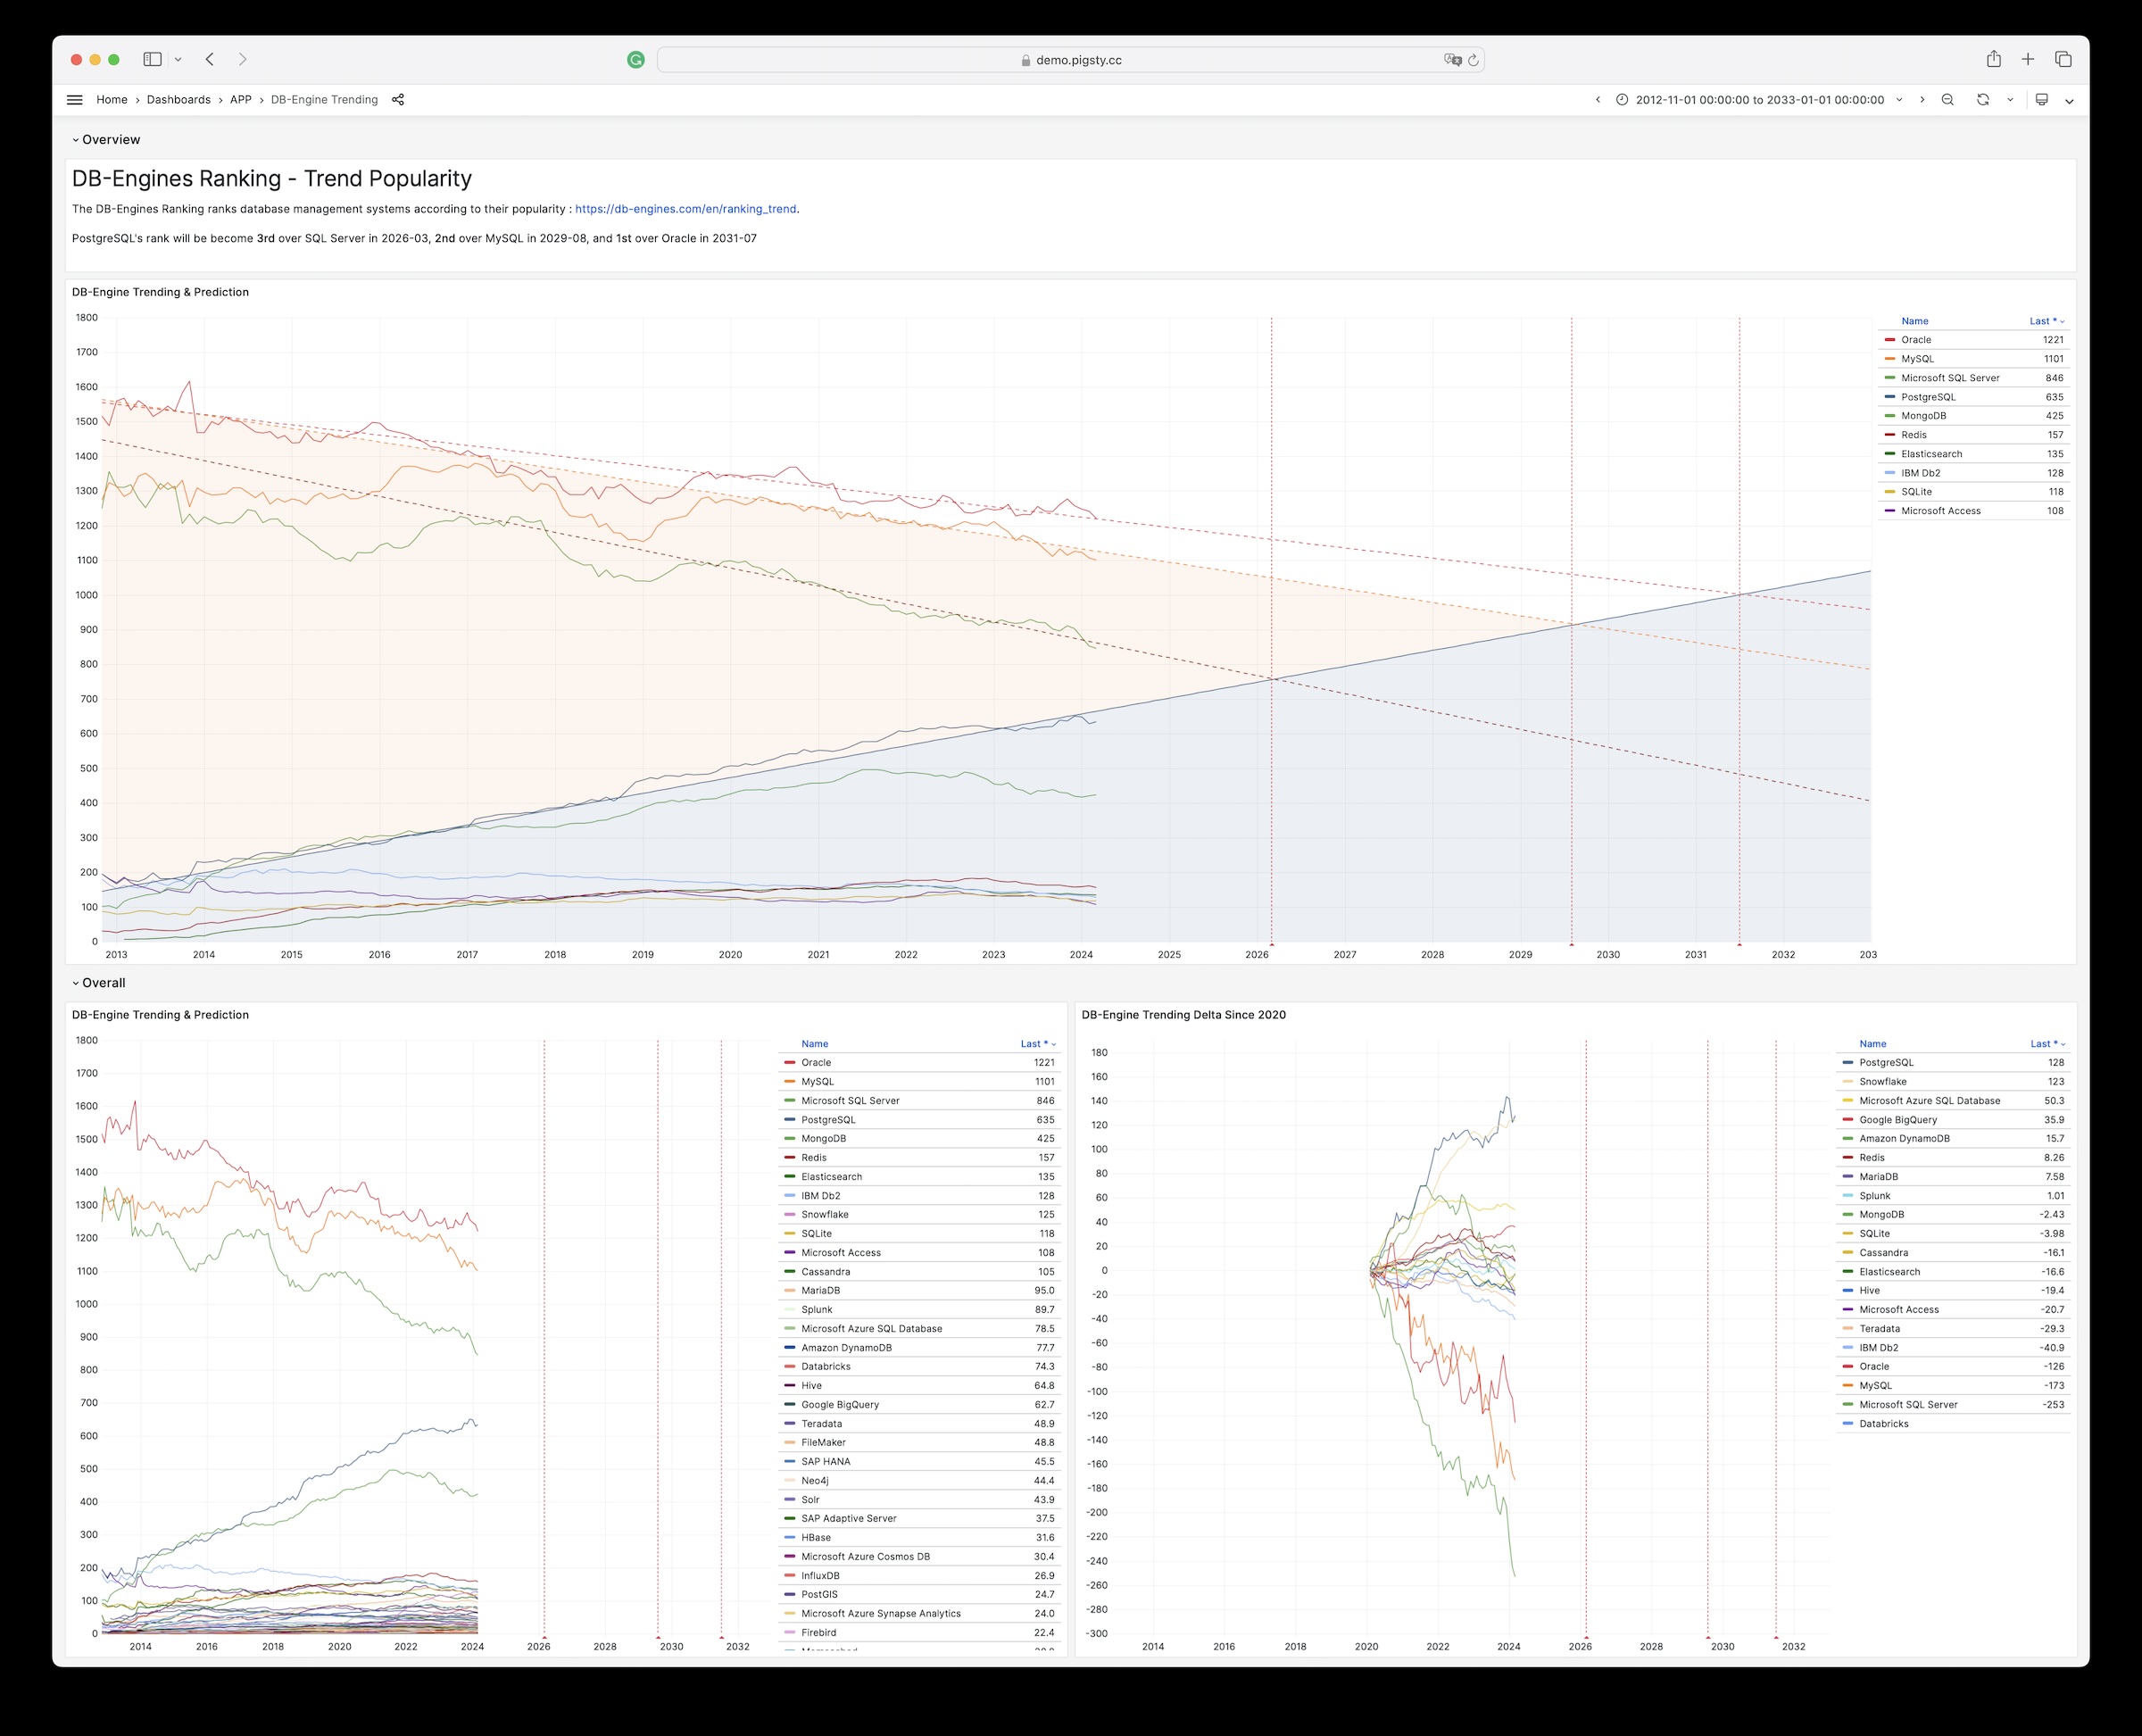Open the Grafana hamburger menu
Screen dimensions: 2142x1736
coord(74,100)
